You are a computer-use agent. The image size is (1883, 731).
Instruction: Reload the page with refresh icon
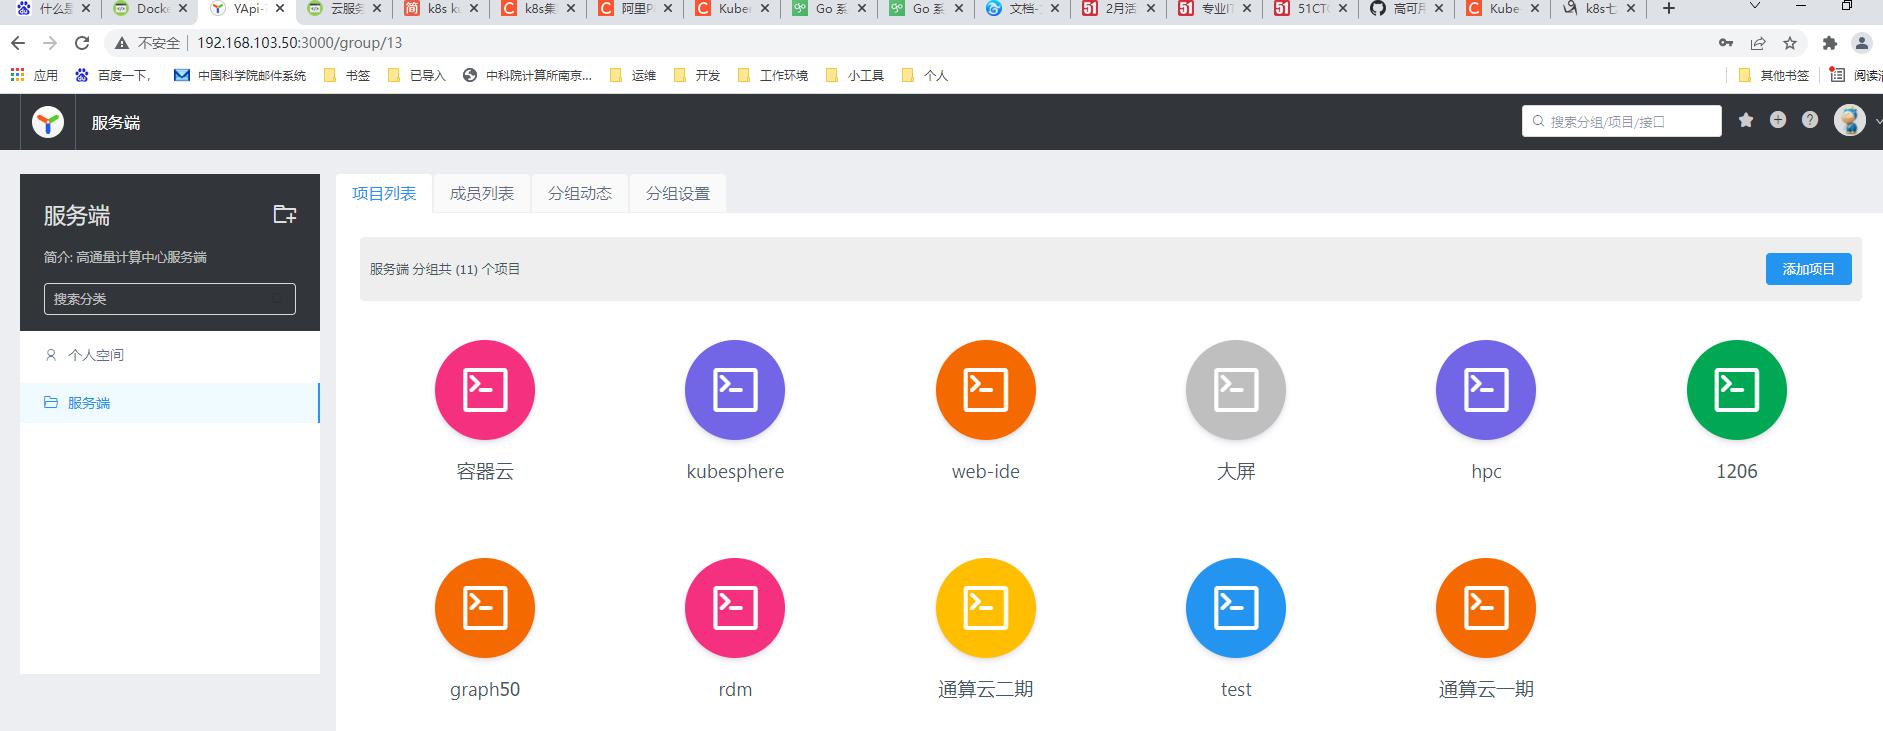point(82,43)
